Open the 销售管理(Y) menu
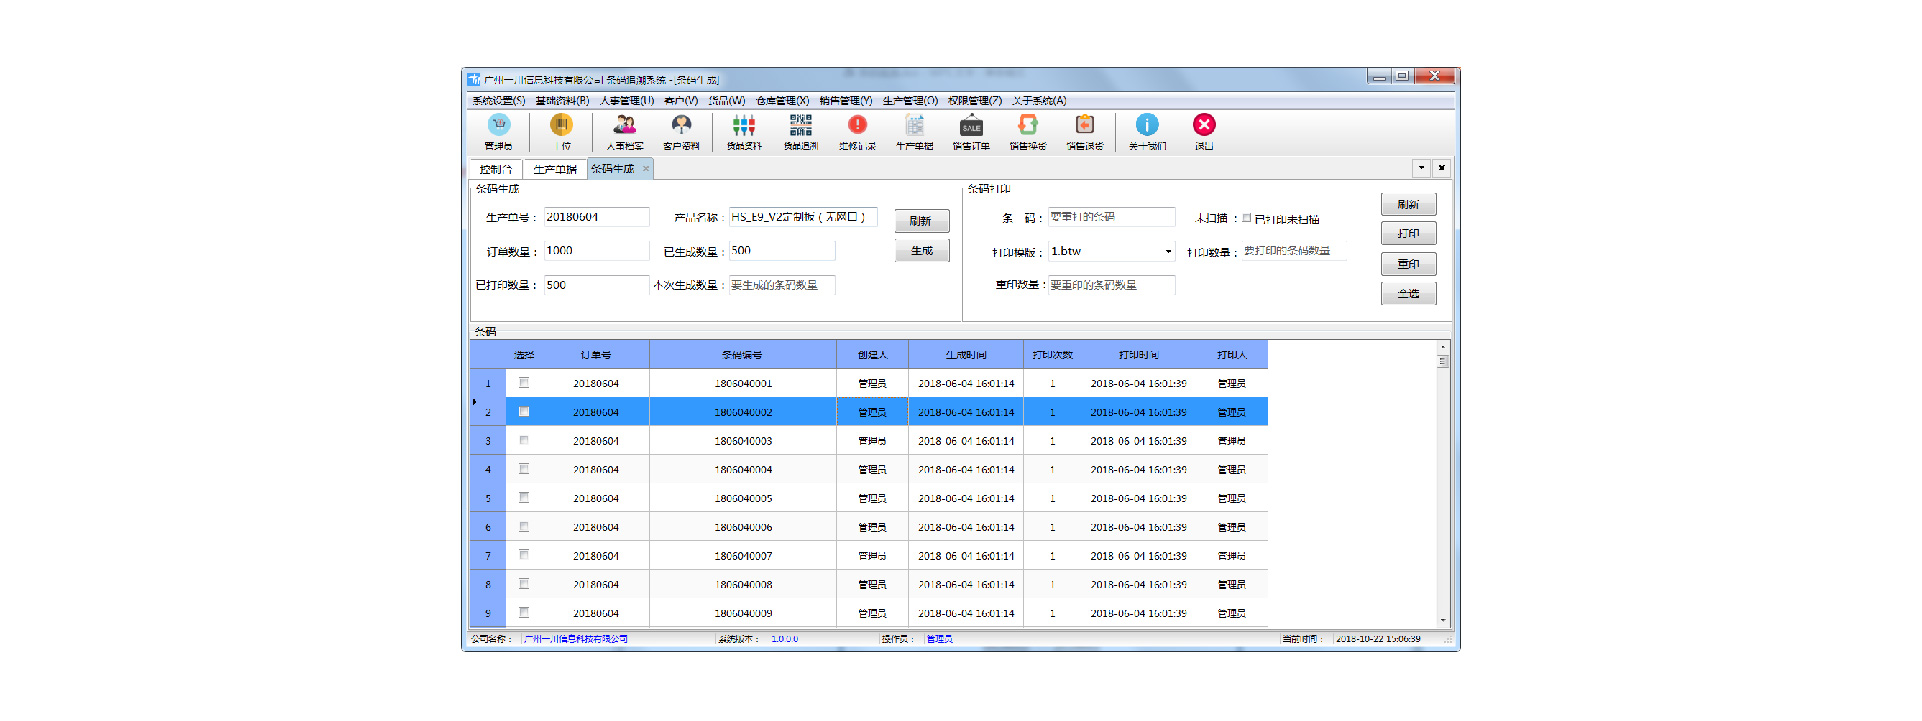Image resolution: width=1922 pixels, height=721 pixels. point(846,101)
